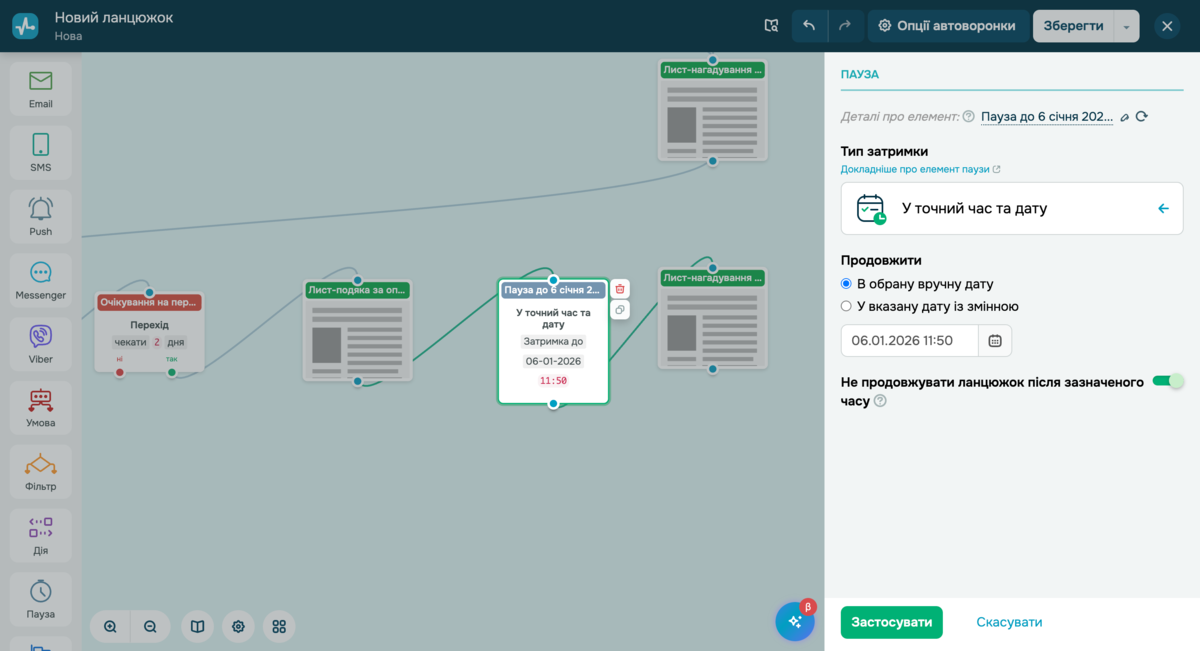Delete the selected Пауза node
The image size is (1200, 651).
pyautogui.click(x=620, y=289)
